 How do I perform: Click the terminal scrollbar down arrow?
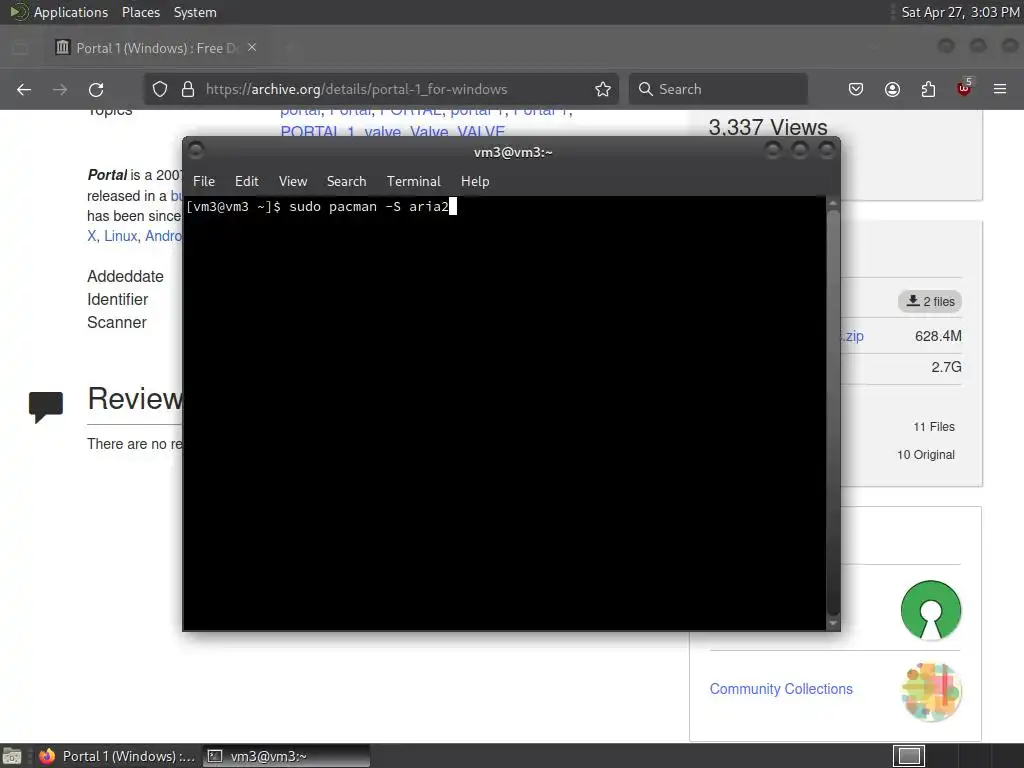pyautogui.click(x=833, y=624)
